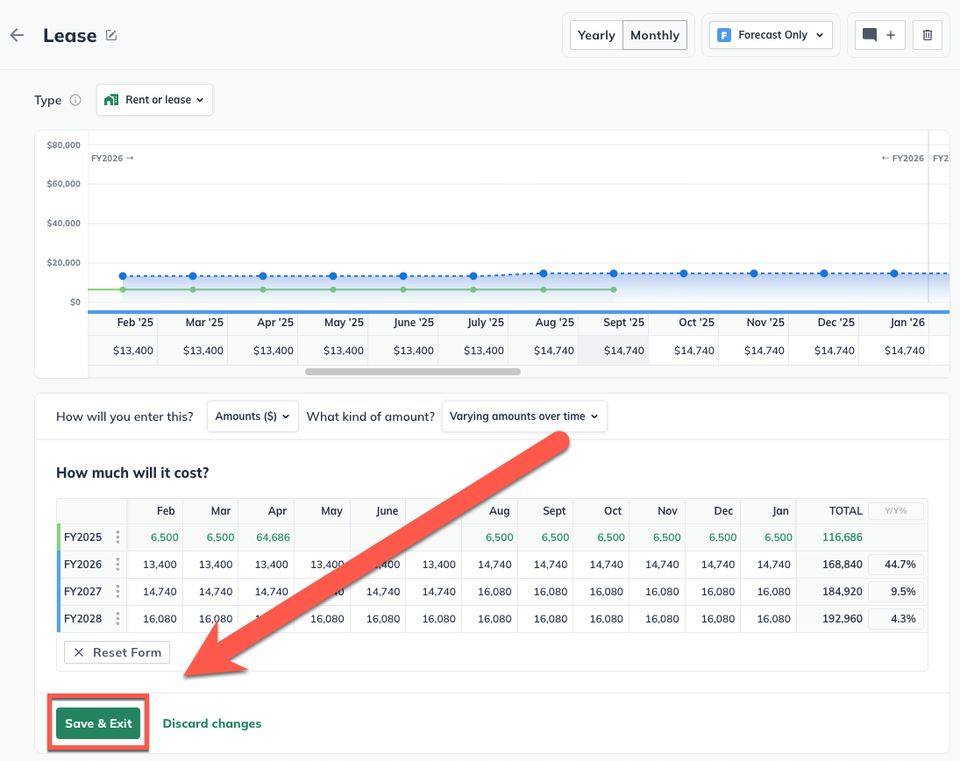Edit the FY2025 Aug value 6,500
The width and height of the screenshot is (960, 761).
[x=490, y=538]
